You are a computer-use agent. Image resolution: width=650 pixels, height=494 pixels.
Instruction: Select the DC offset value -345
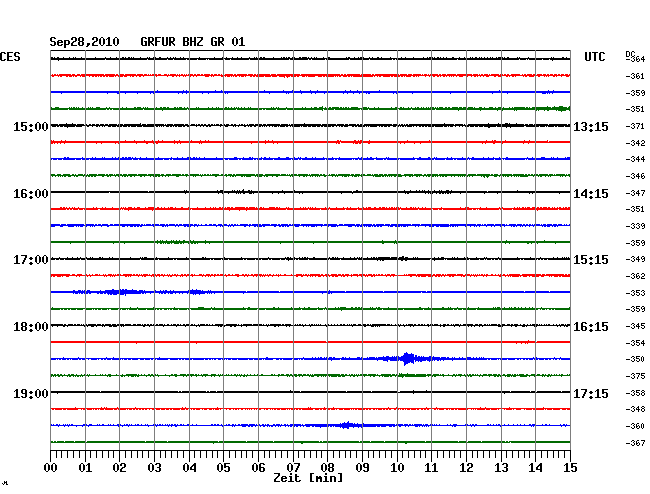coord(635,326)
